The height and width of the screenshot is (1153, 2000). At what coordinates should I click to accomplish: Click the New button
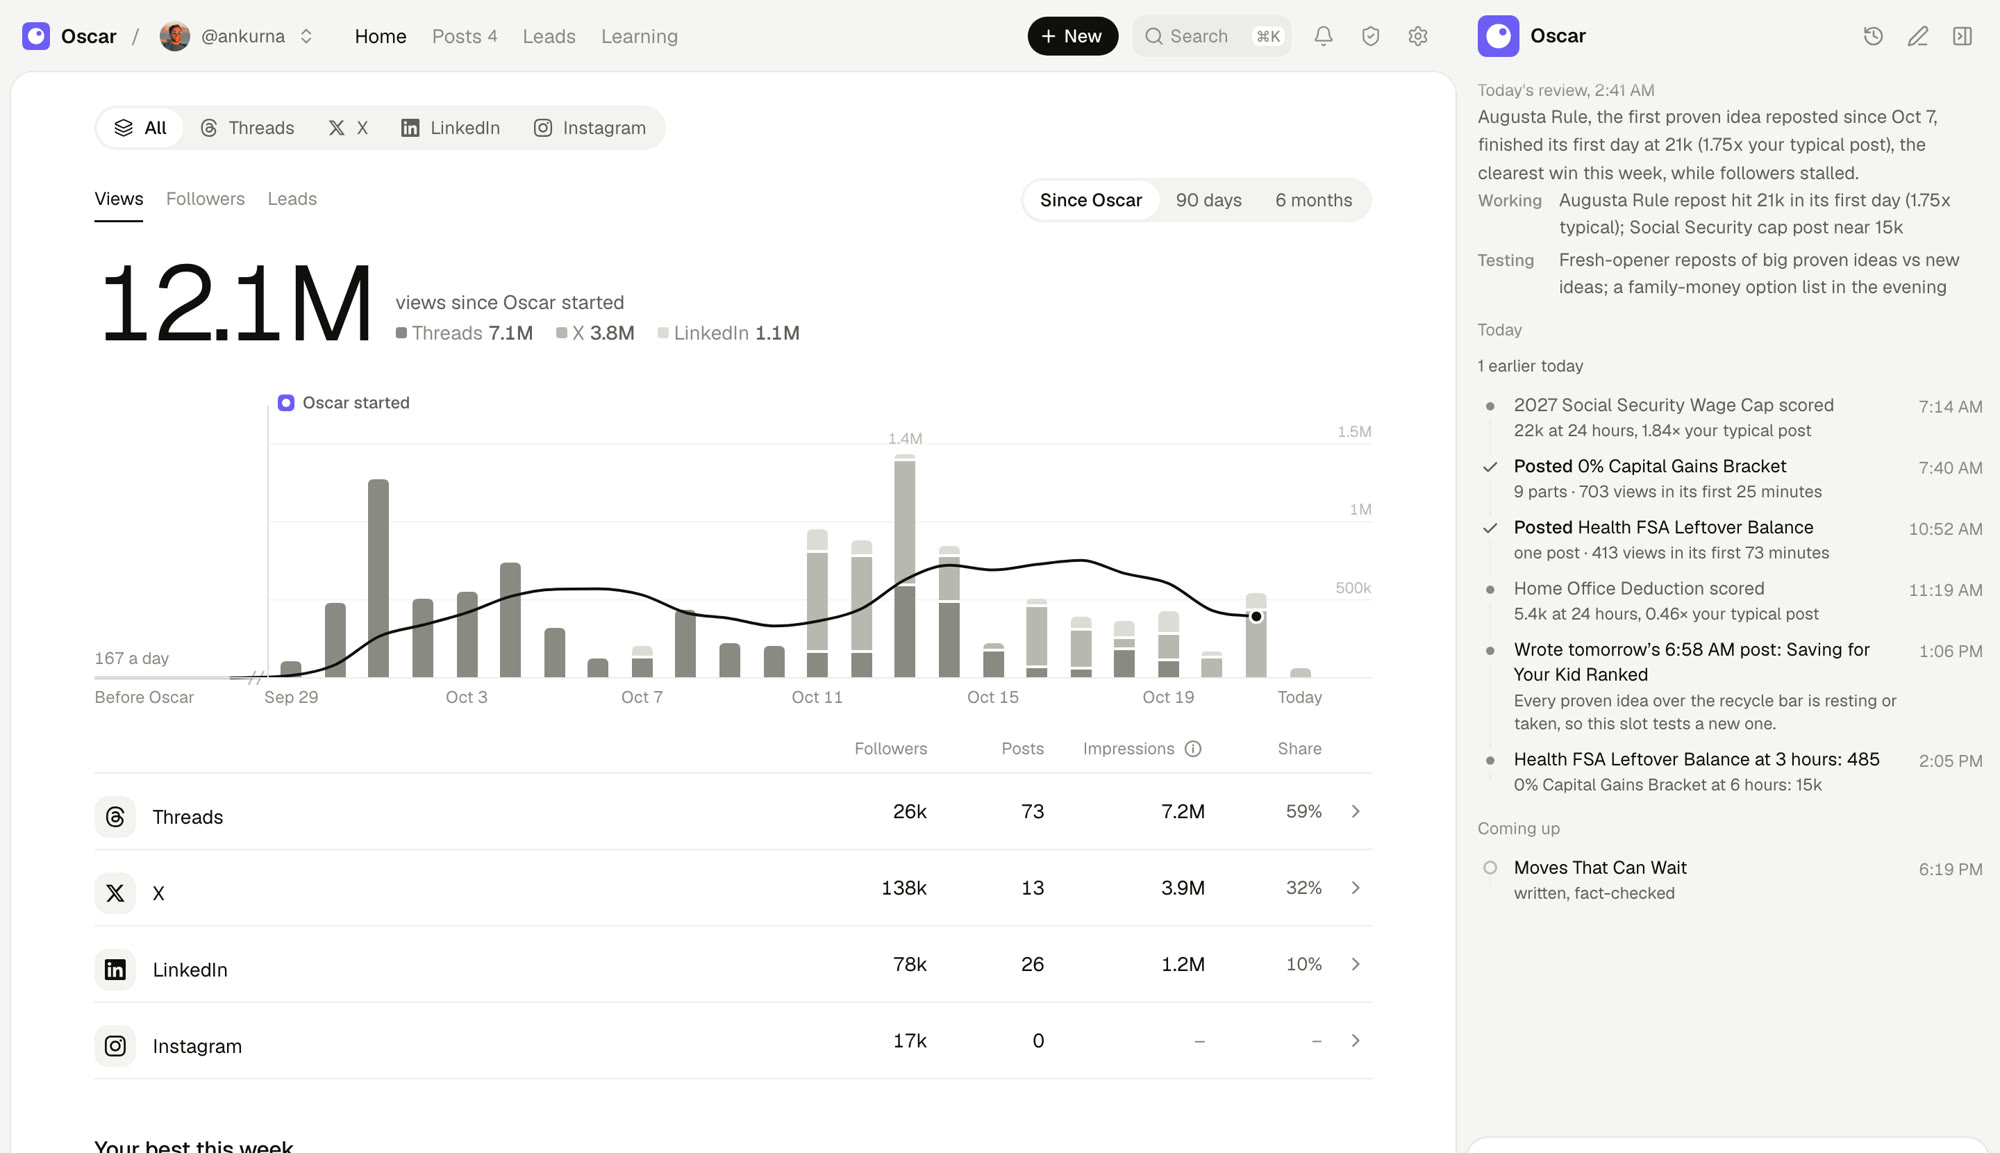pyautogui.click(x=1072, y=36)
